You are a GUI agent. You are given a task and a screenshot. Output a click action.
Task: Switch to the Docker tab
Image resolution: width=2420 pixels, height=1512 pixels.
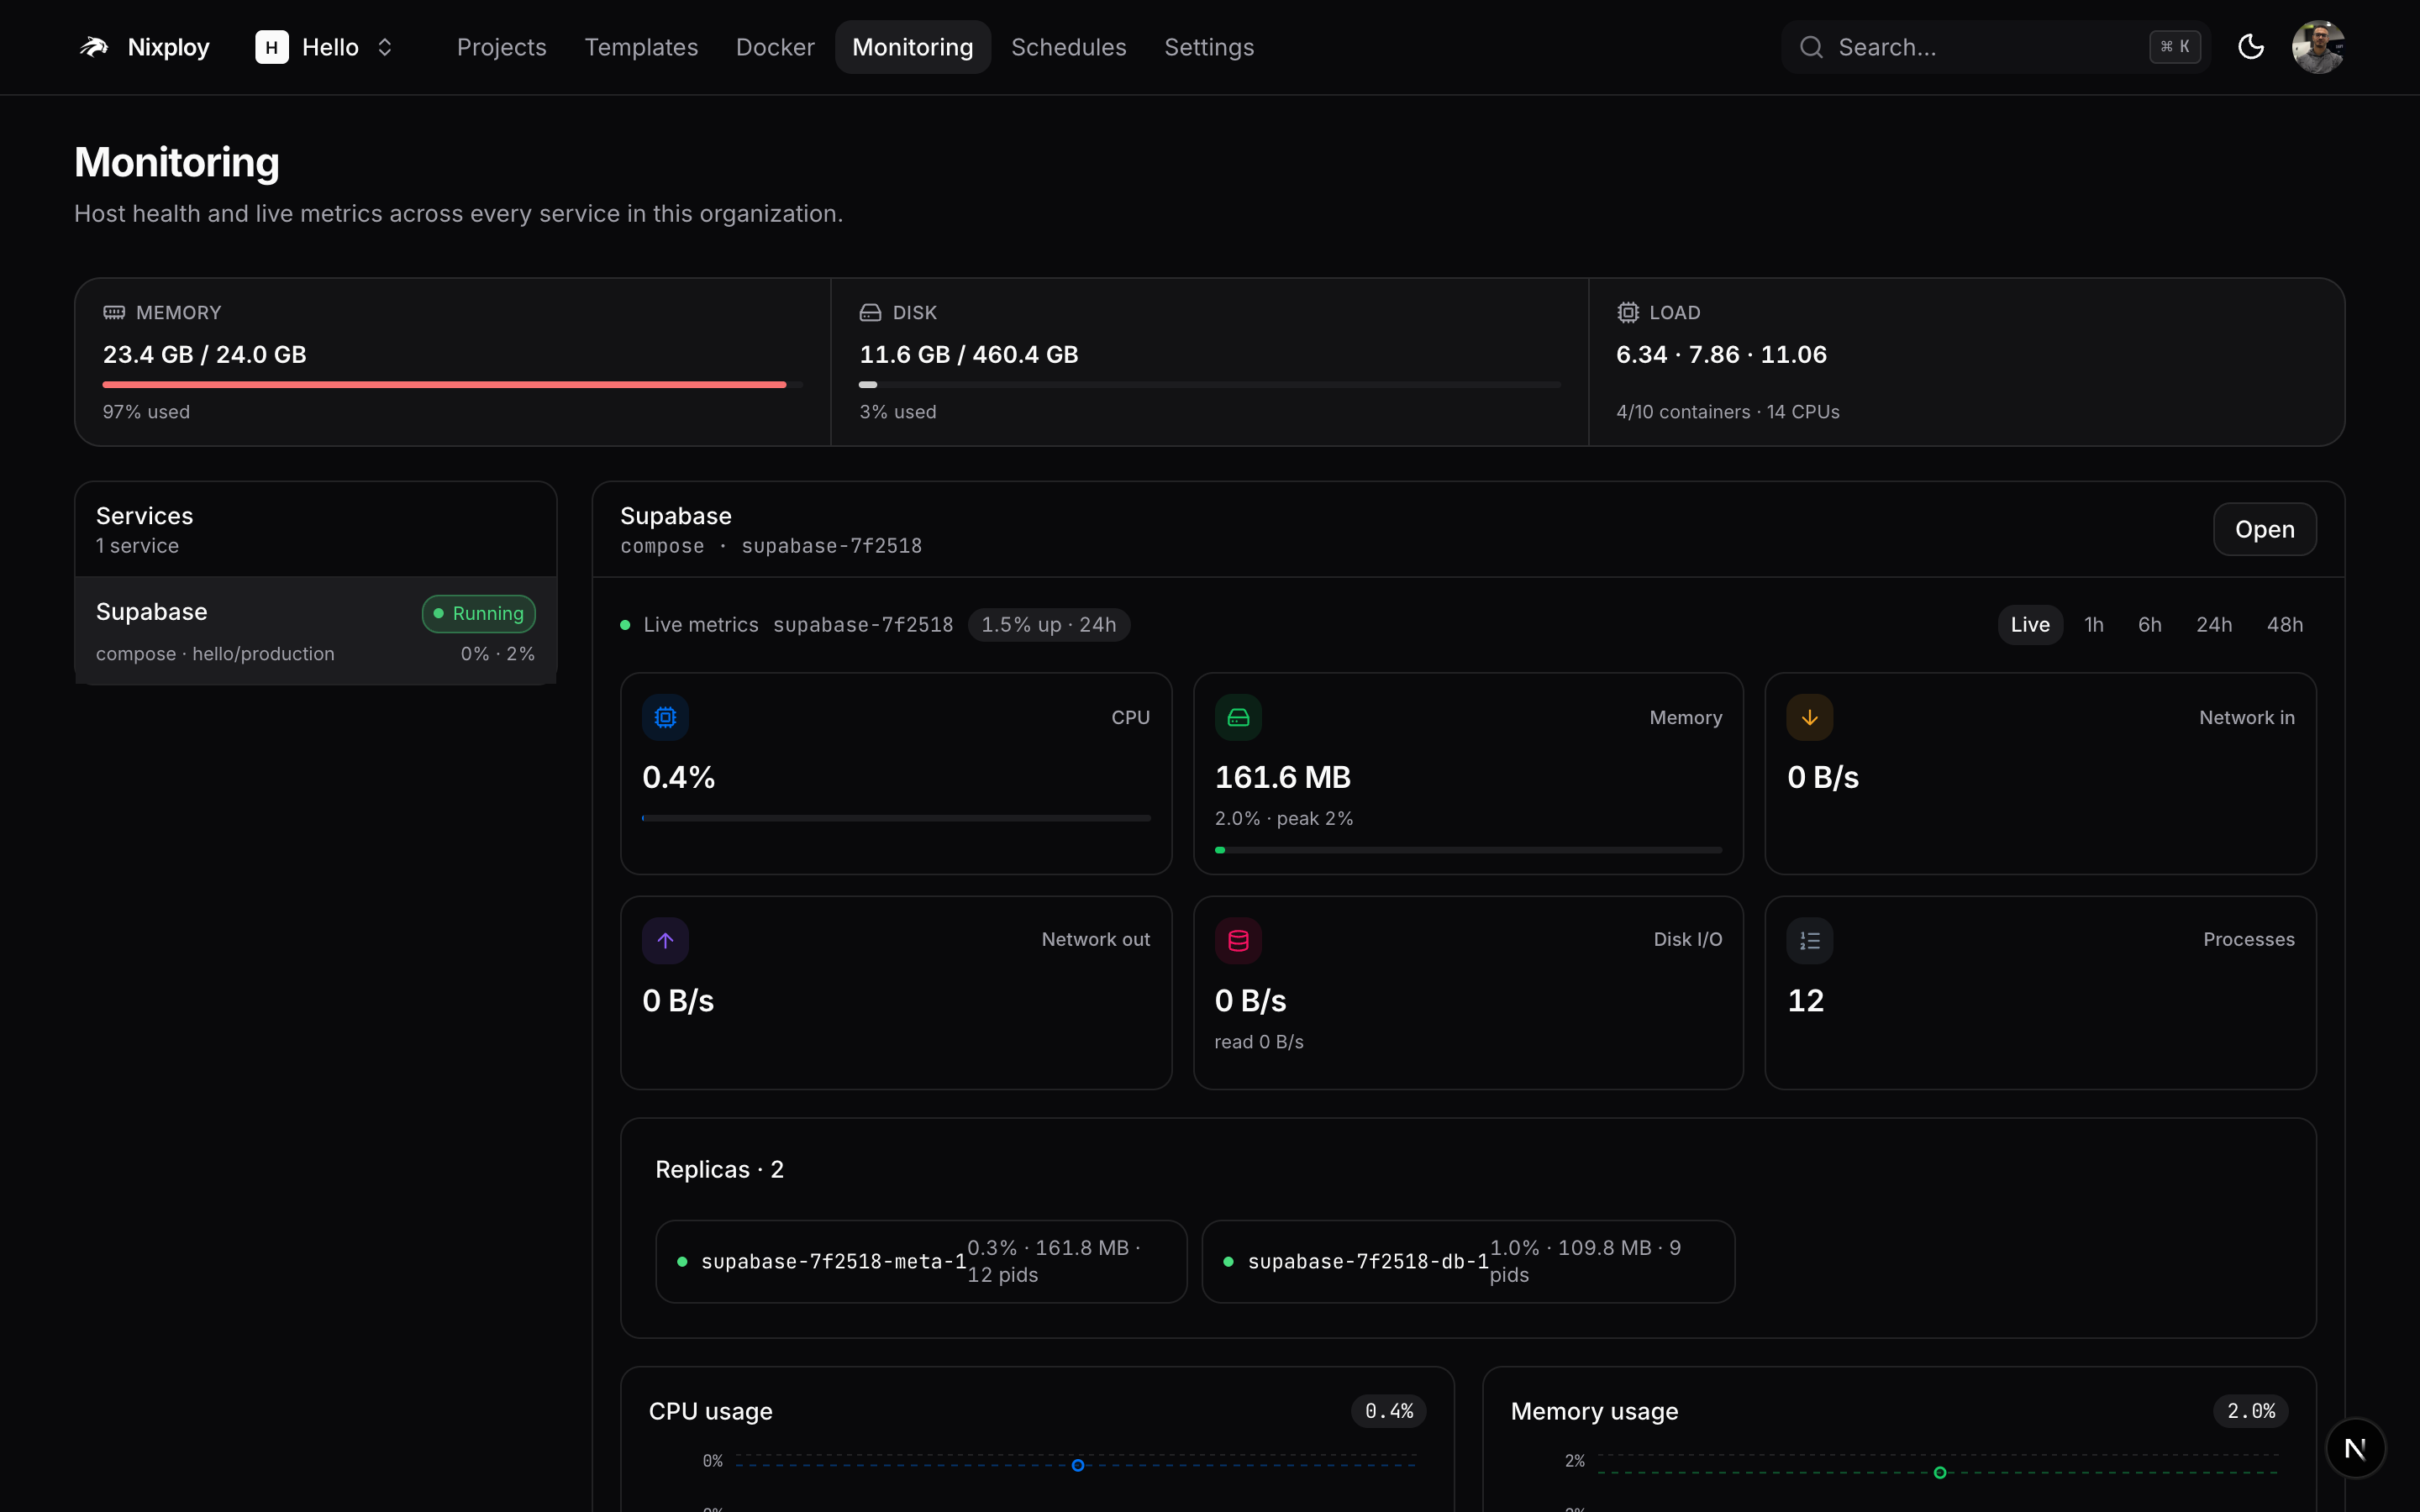pyautogui.click(x=775, y=47)
